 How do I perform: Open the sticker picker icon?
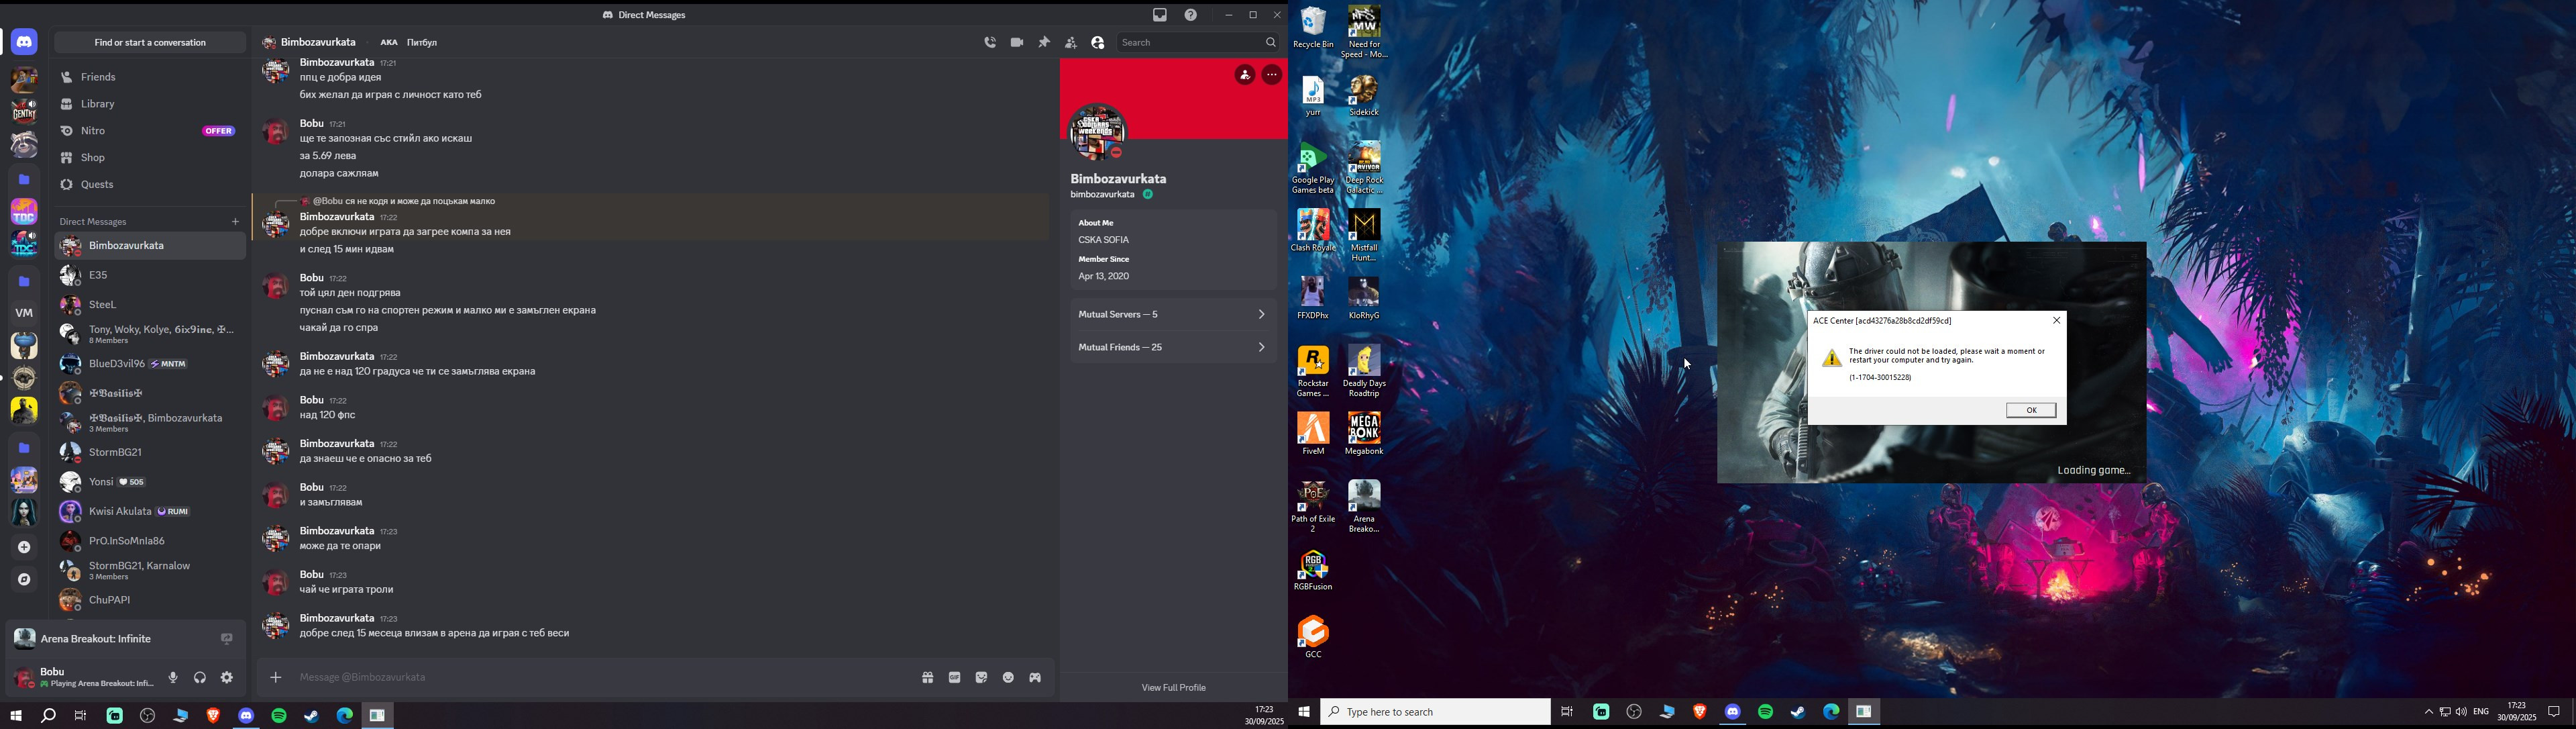[x=982, y=678]
